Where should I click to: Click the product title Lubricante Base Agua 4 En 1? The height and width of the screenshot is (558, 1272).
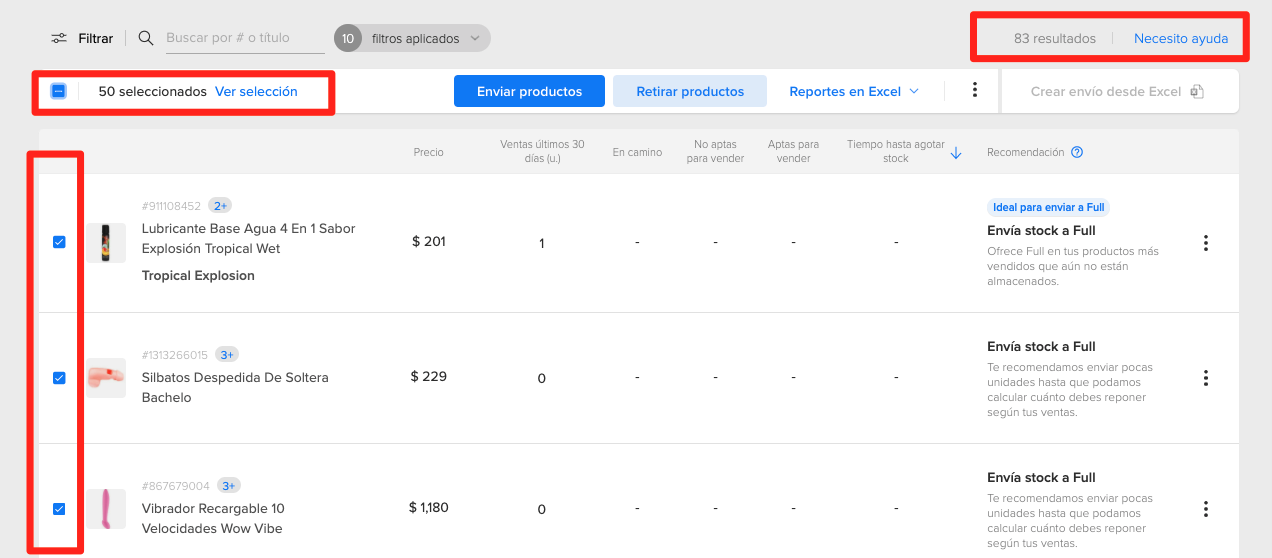249,238
